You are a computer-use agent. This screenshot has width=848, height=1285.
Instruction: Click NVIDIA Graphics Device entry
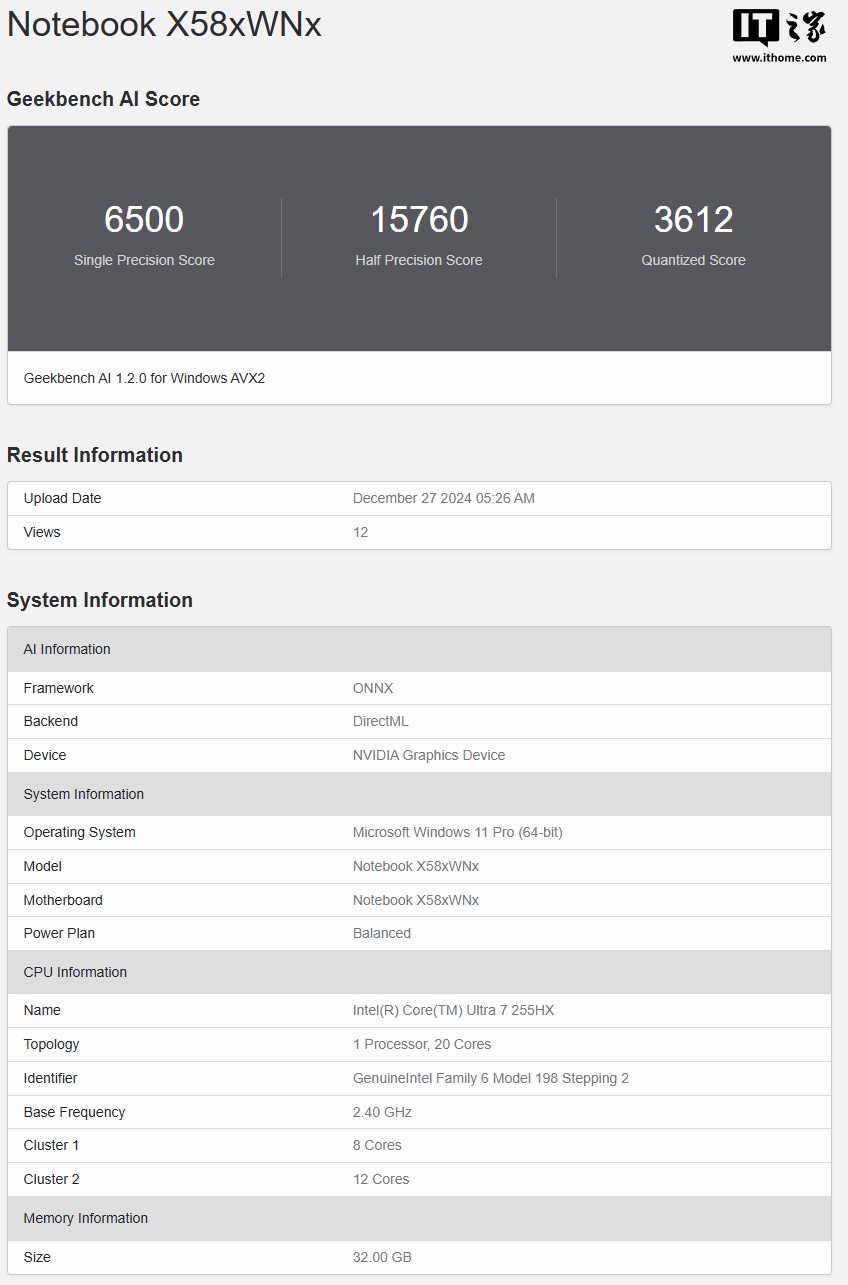click(428, 755)
